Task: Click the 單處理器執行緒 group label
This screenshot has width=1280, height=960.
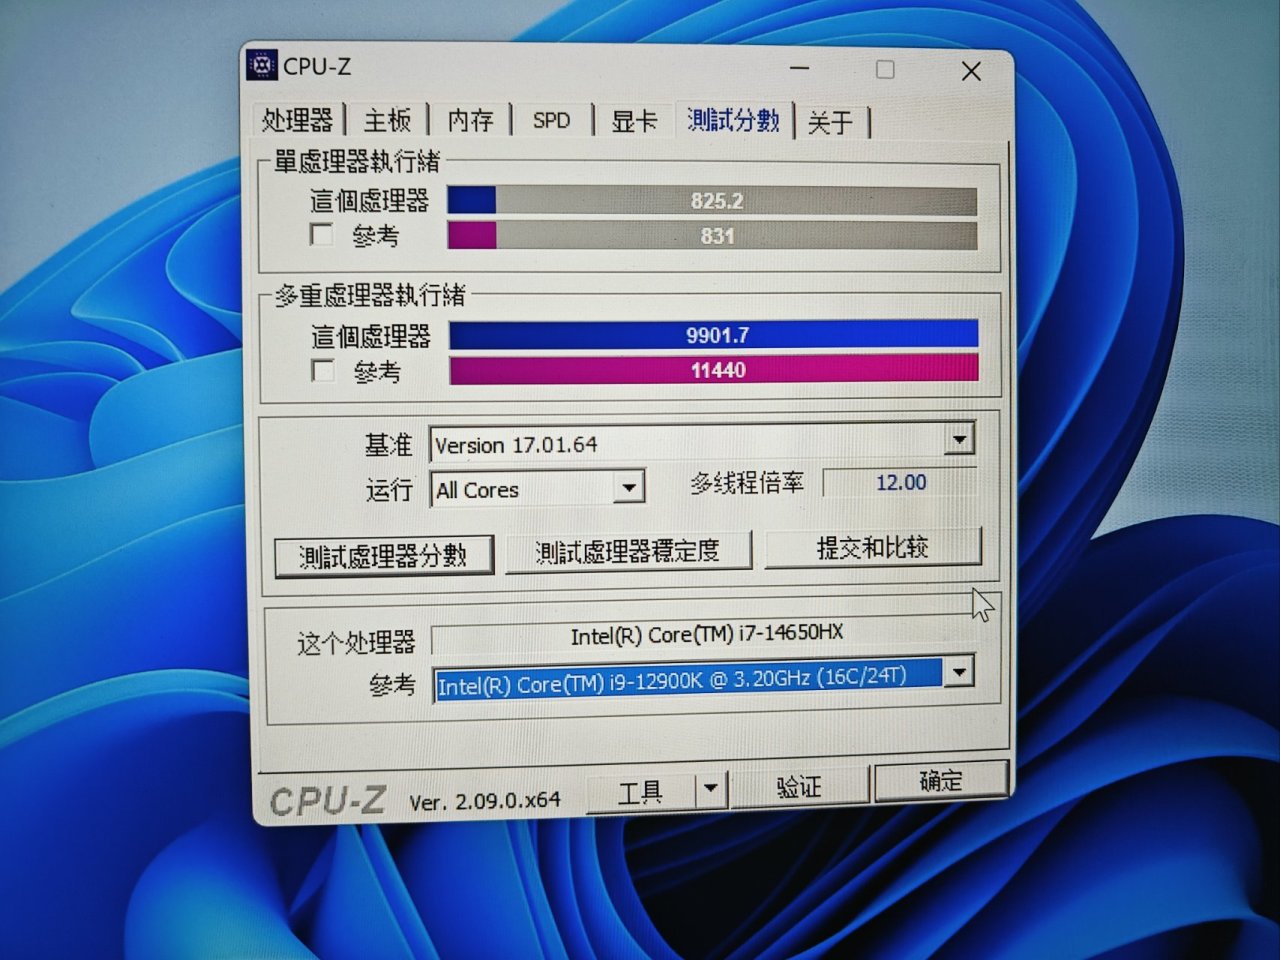Action: coord(356,161)
